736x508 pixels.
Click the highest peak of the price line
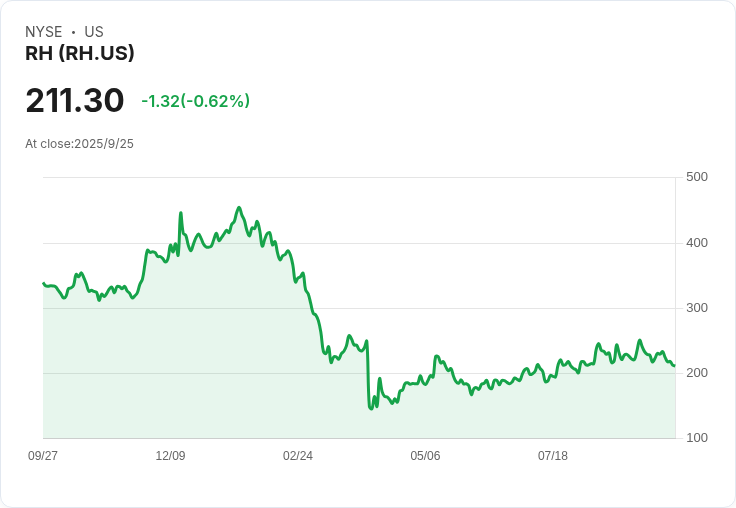point(238,208)
